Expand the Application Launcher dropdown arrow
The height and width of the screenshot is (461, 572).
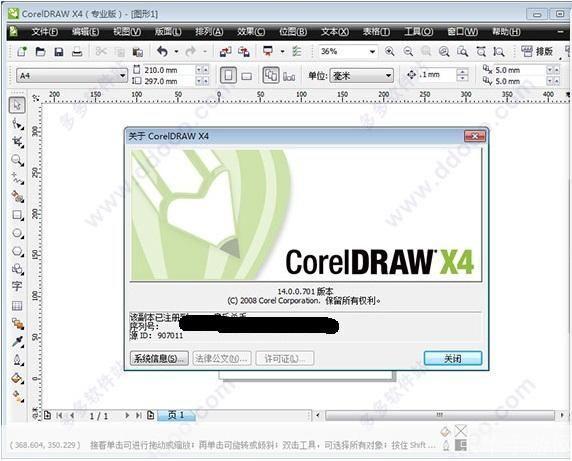(x=282, y=51)
